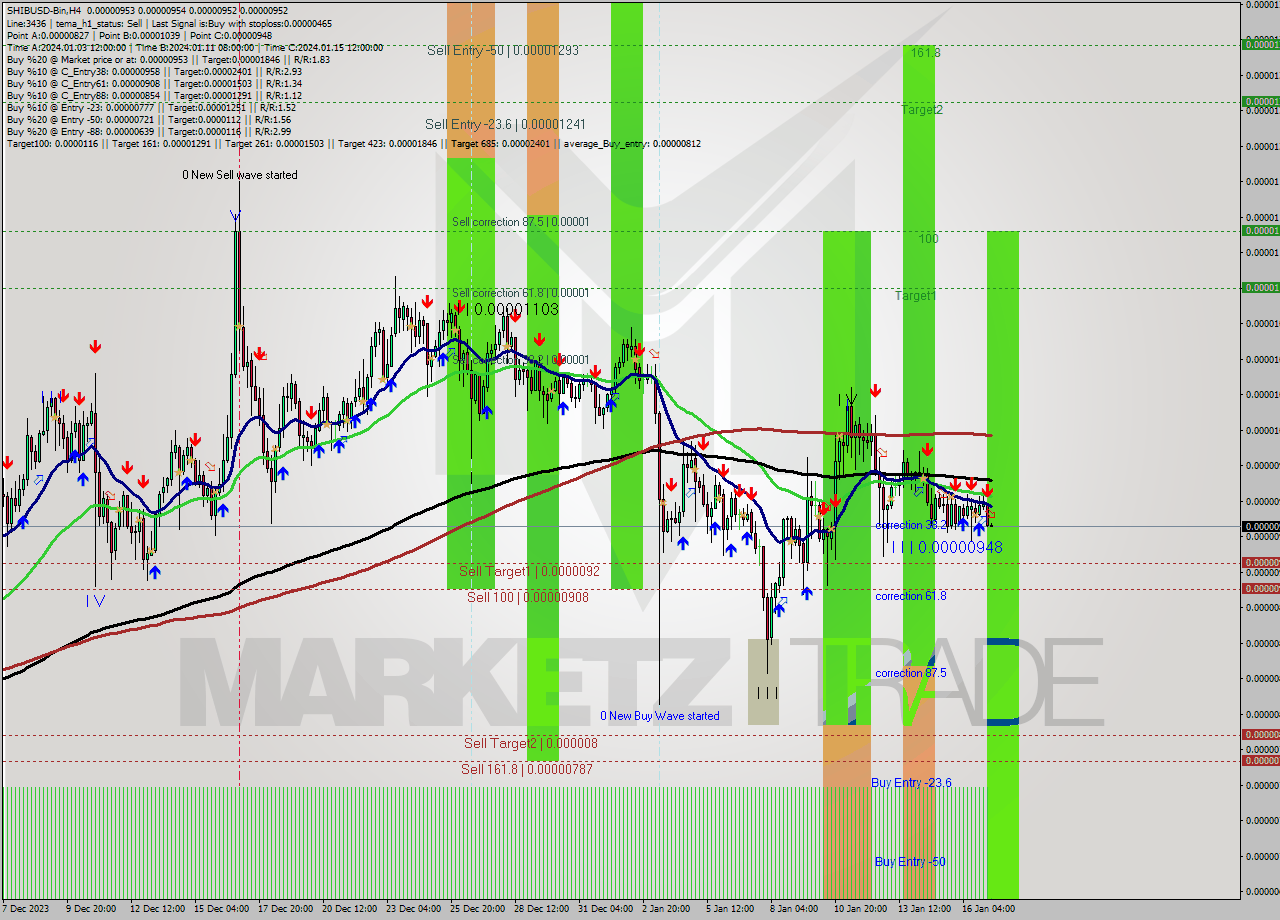Click the blue up arrow near the 16 Jan candles

979,529
